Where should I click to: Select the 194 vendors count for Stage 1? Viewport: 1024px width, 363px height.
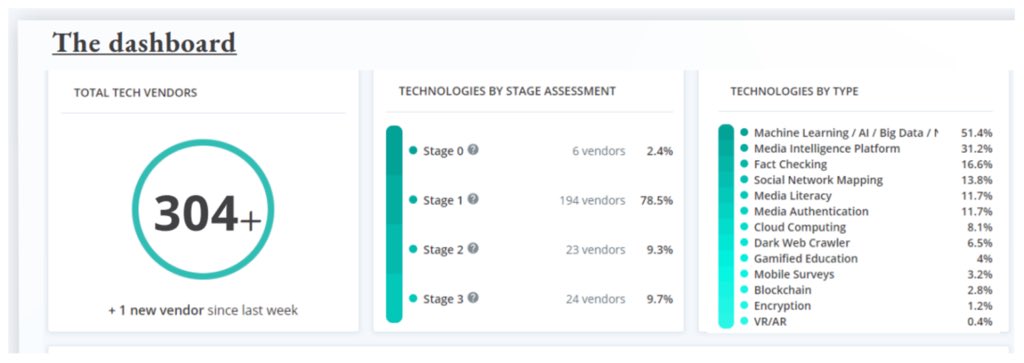592,200
